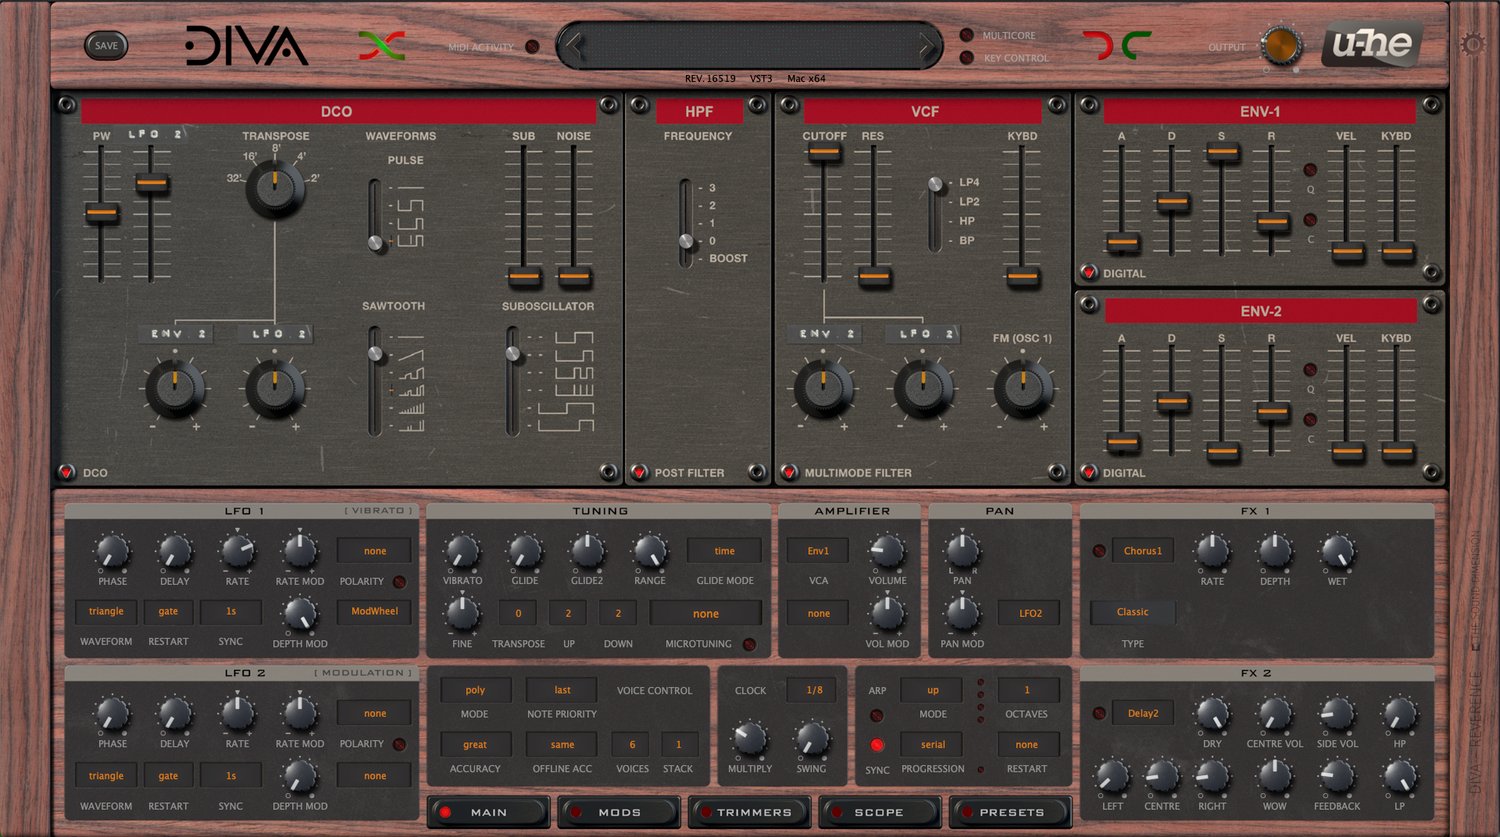Click the preset name display in the header
The height and width of the screenshot is (837, 1500).
(x=750, y=46)
